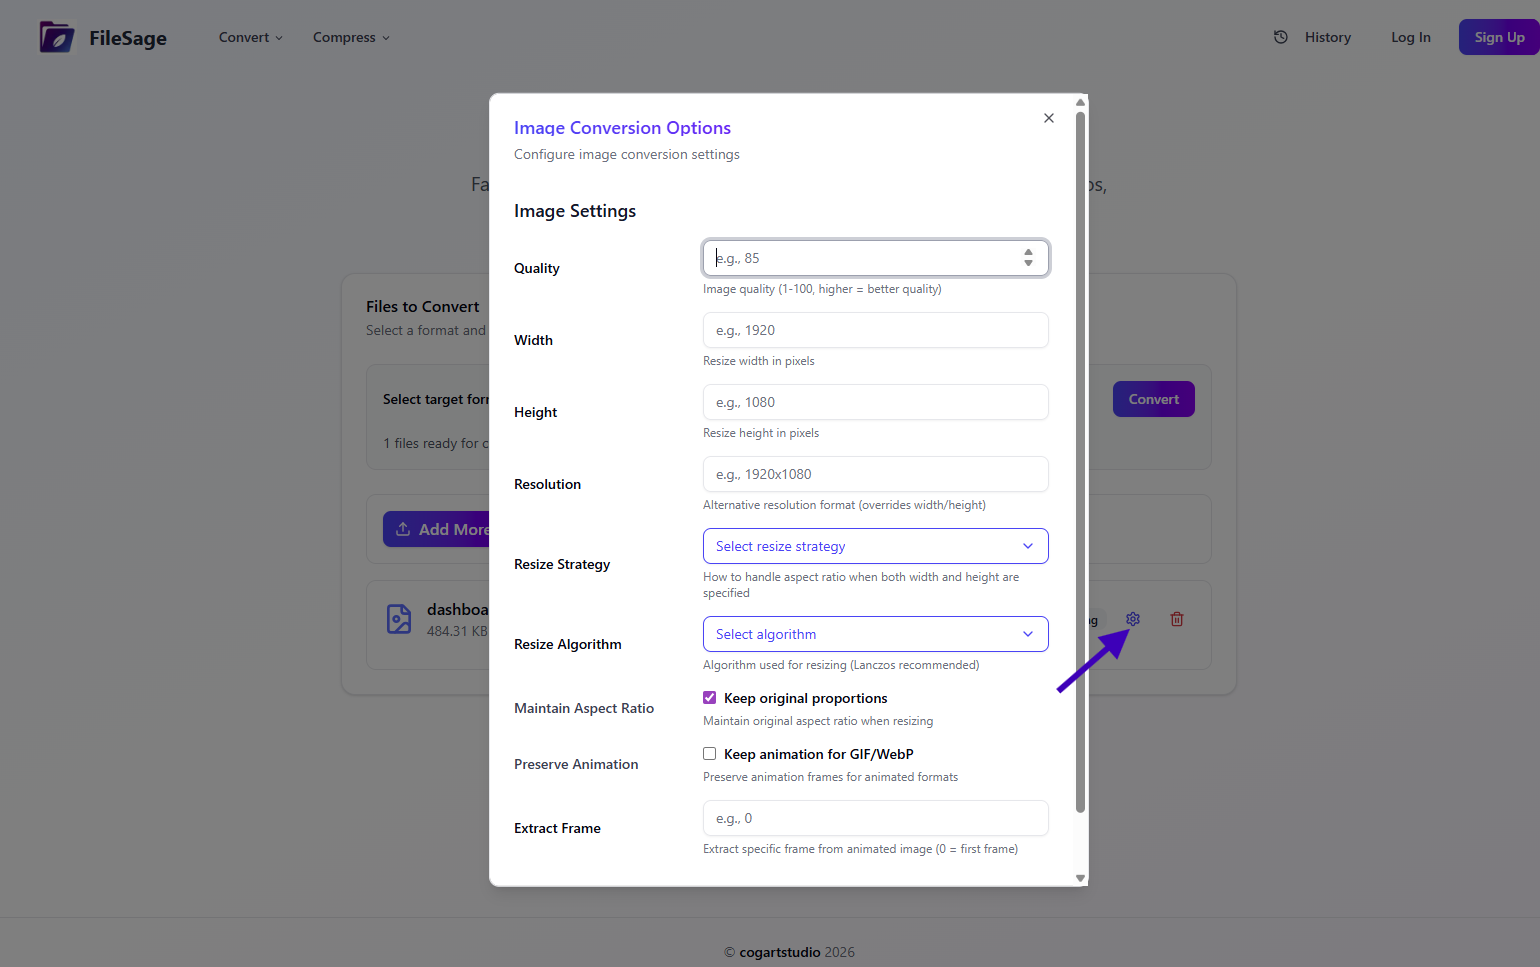Expand the Compress menu chevron
Image resolution: width=1540 pixels, height=967 pixels.
coord(388,37)
